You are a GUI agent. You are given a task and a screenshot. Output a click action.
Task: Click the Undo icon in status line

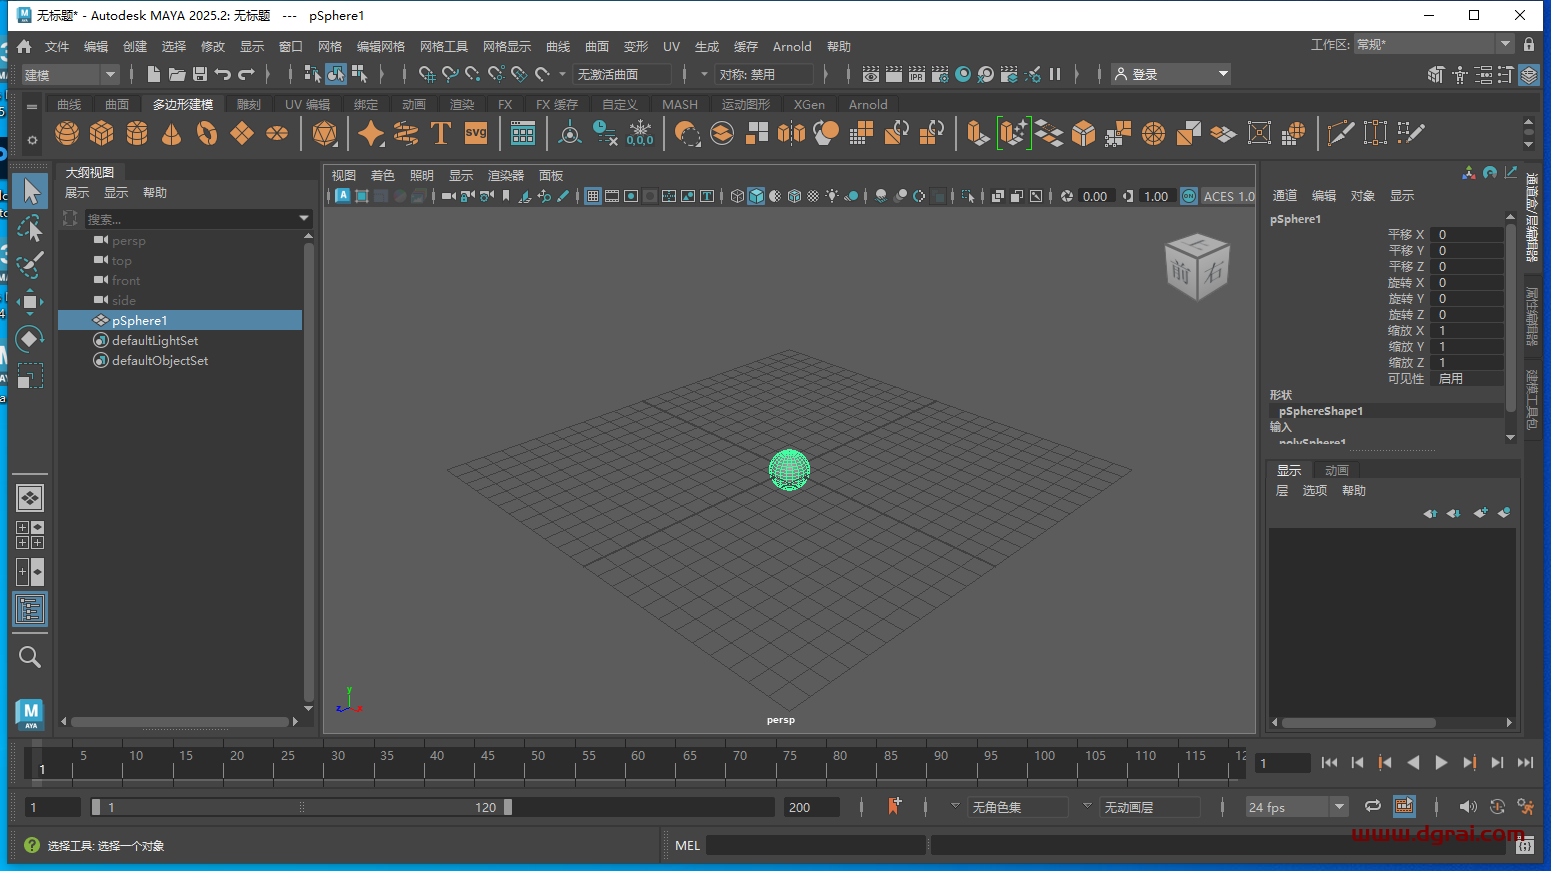pyautogui.click(x=223, y=74)
